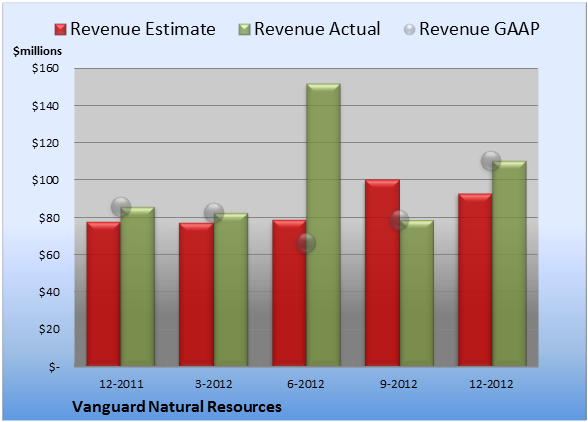Click the "$140" y-axis label
Viewport: 588px width, 422px height.
[45, 106]
